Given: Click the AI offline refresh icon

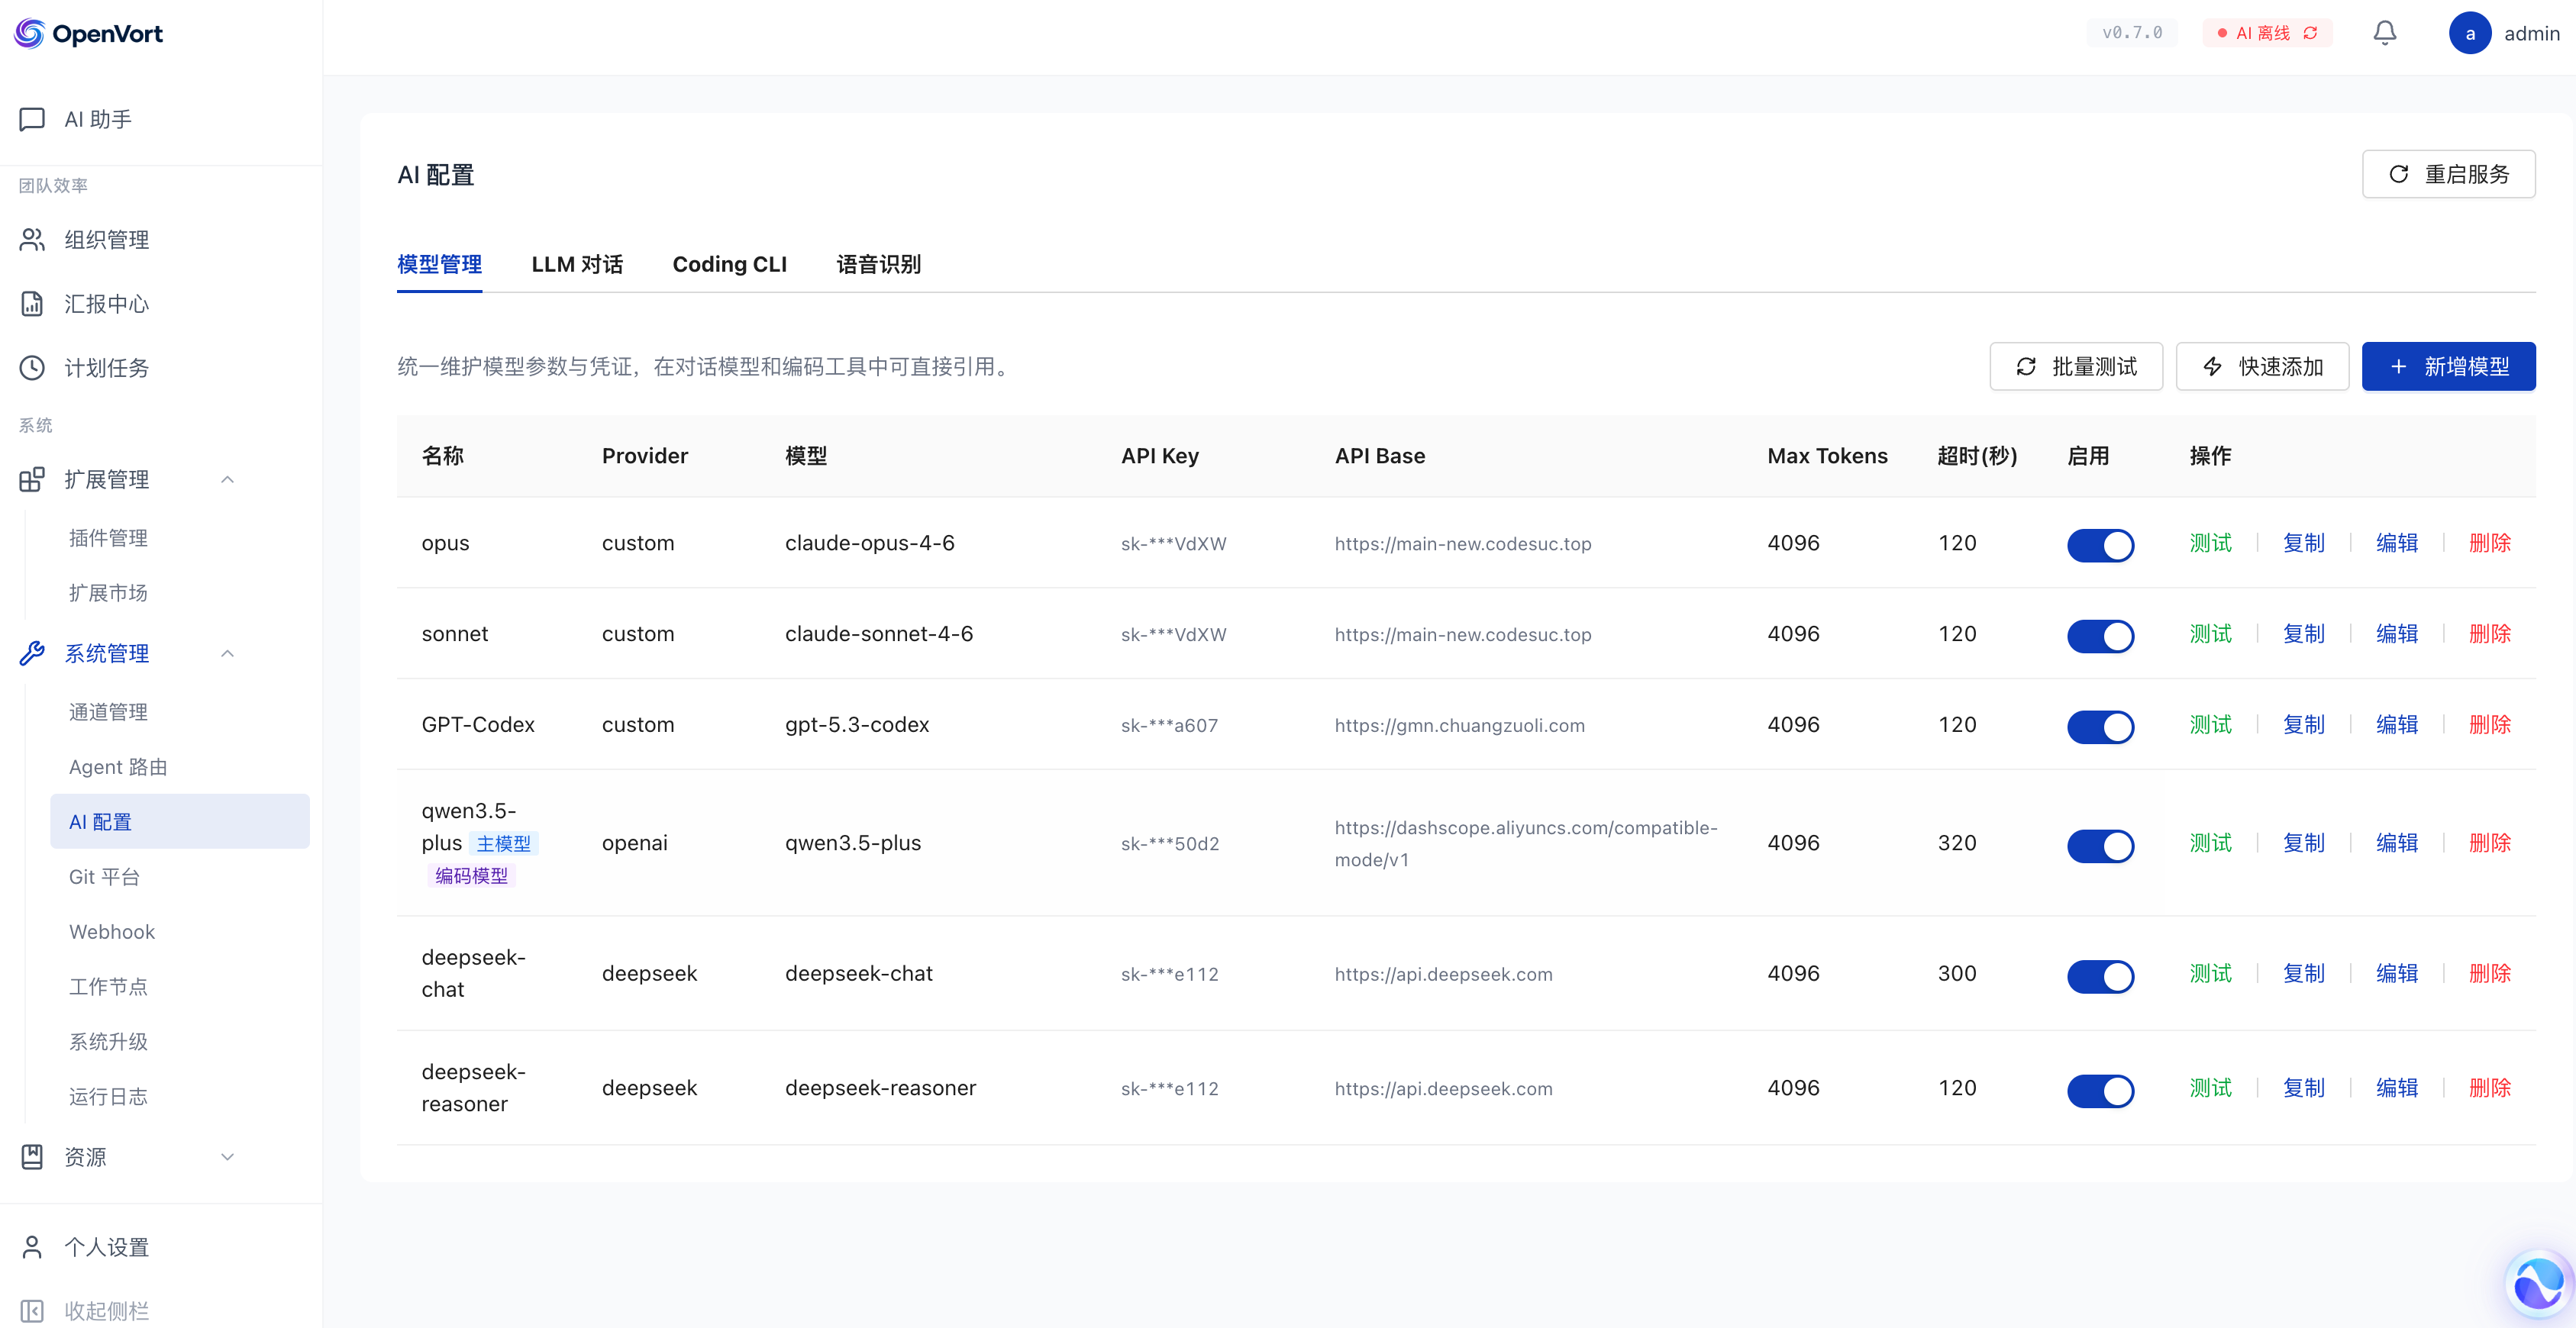Looking at the screenshot, I should pos(2310,33).
